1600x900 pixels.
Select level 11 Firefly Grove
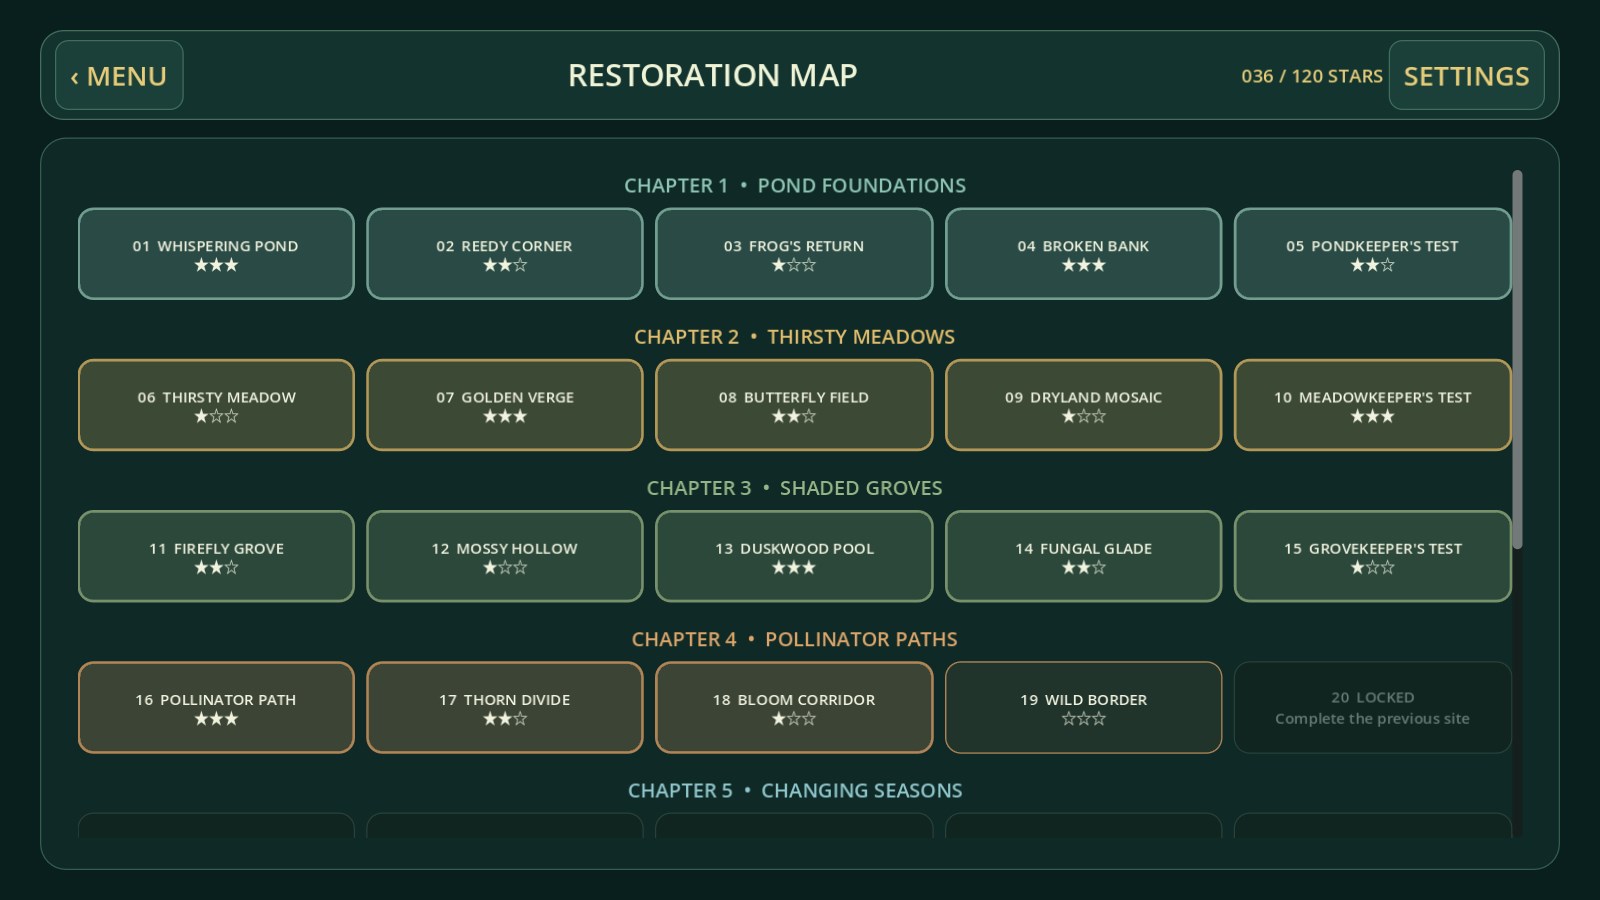216,556
